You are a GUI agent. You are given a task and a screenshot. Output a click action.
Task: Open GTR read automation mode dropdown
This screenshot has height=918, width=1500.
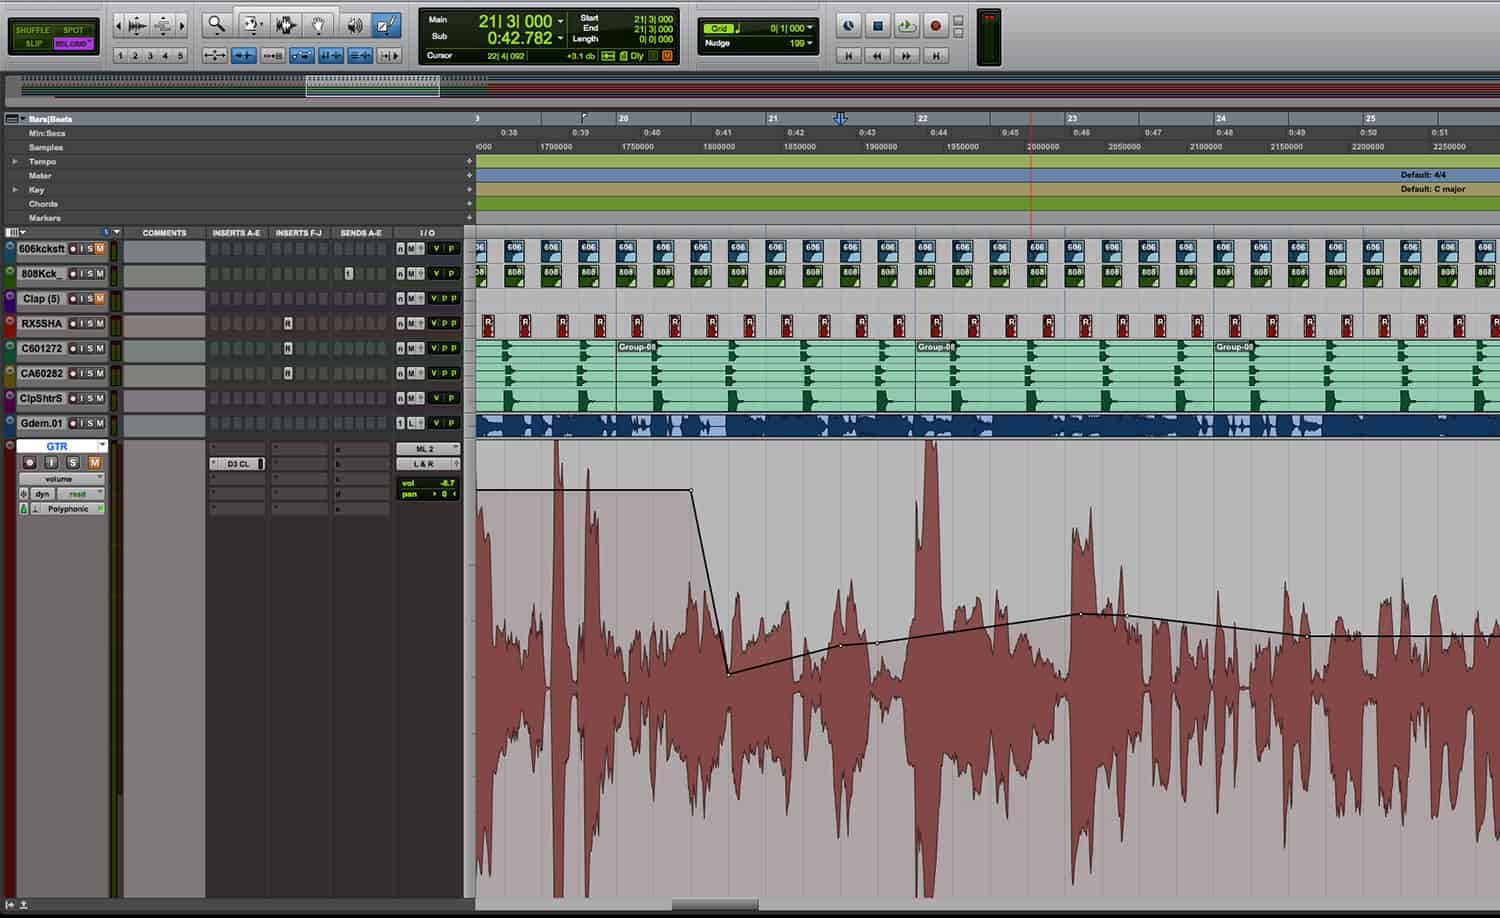point(80,494)
